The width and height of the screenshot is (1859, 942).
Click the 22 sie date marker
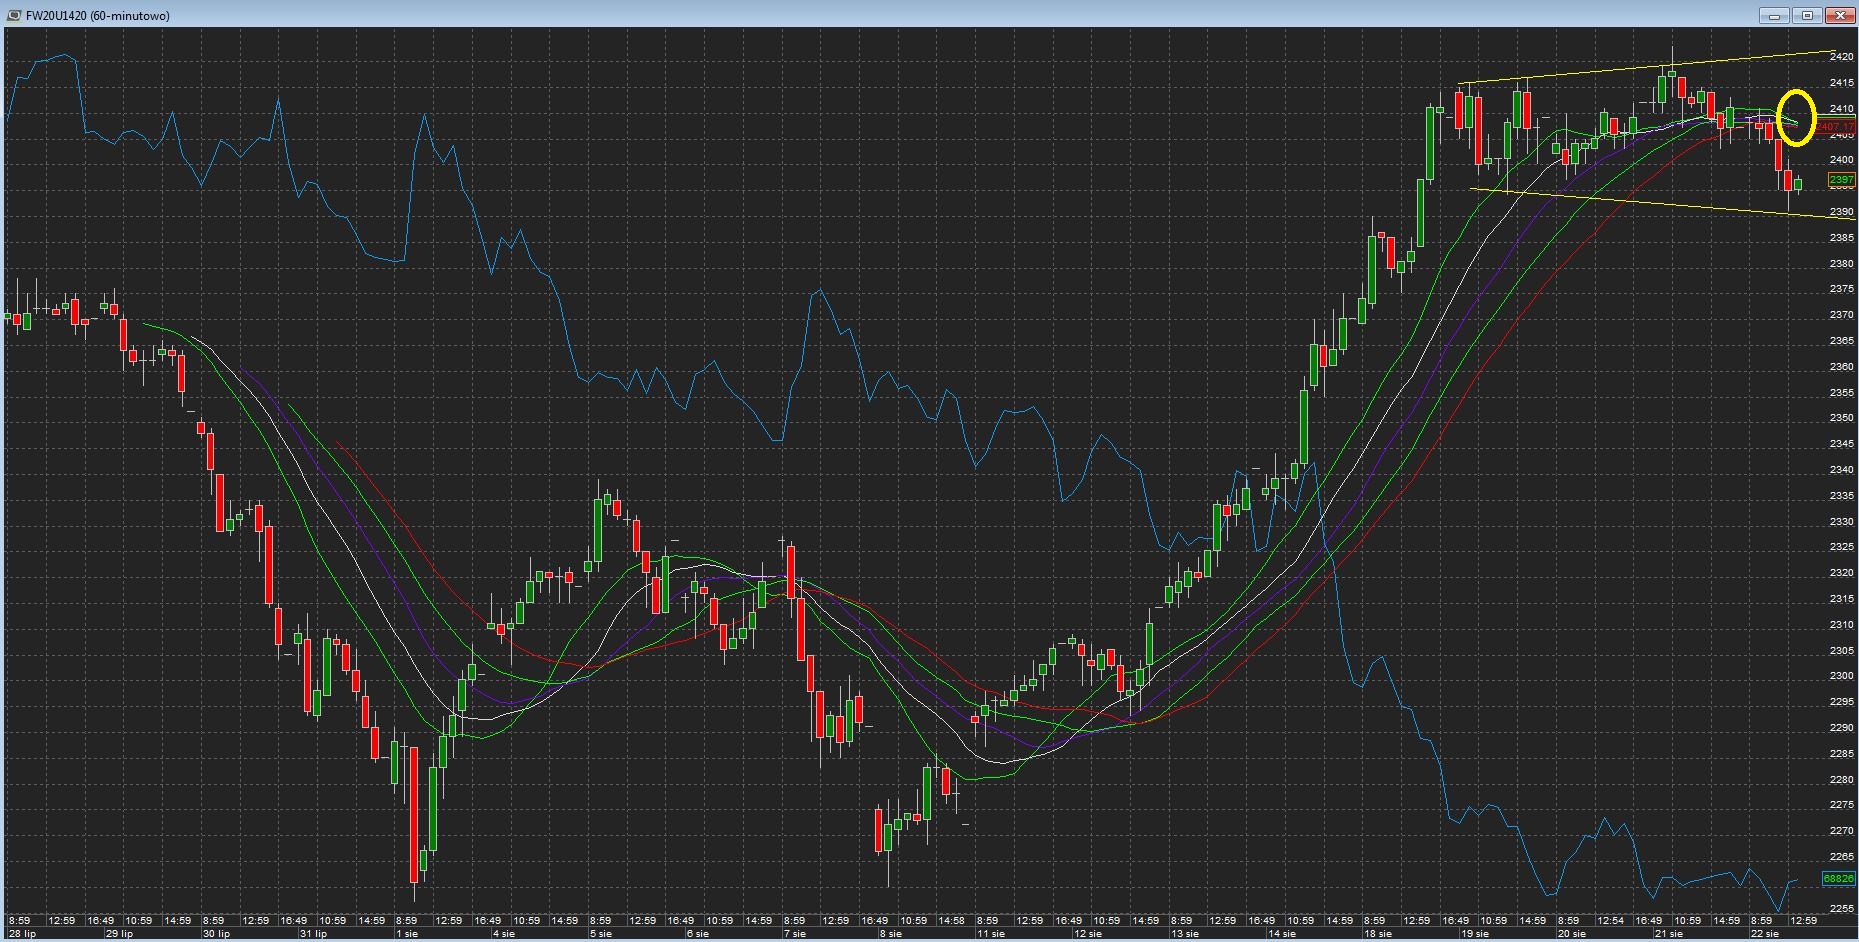1766,934
